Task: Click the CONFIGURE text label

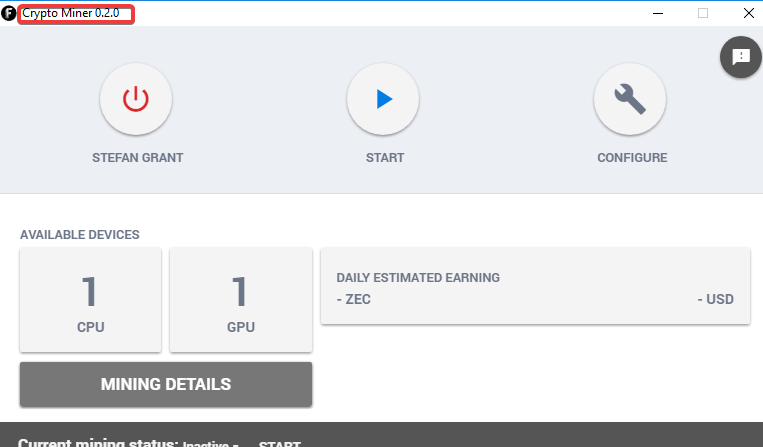Action: [x=632, y=158]
